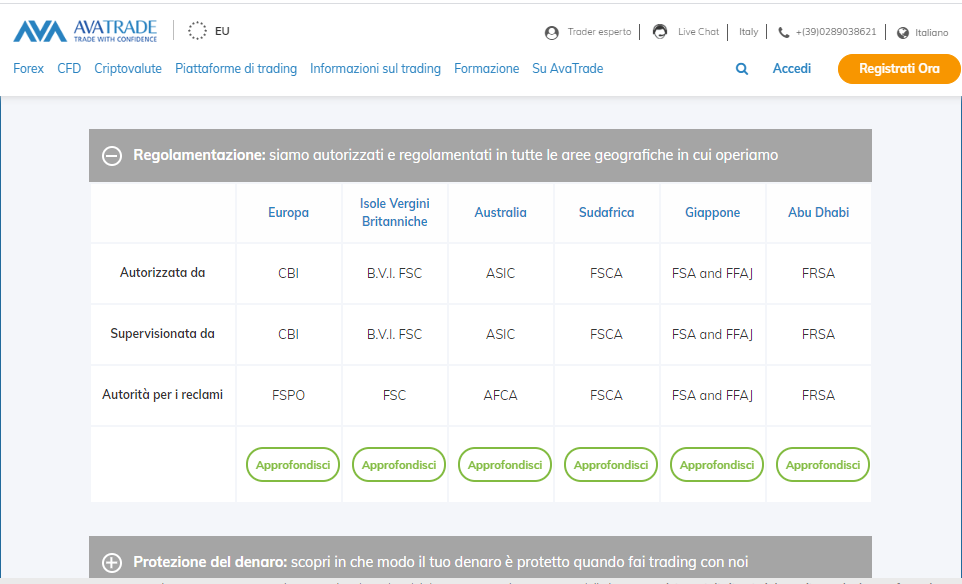962x584 pixels.
Task: Click the EU stars region icon
Action: (x=197, y=31)
